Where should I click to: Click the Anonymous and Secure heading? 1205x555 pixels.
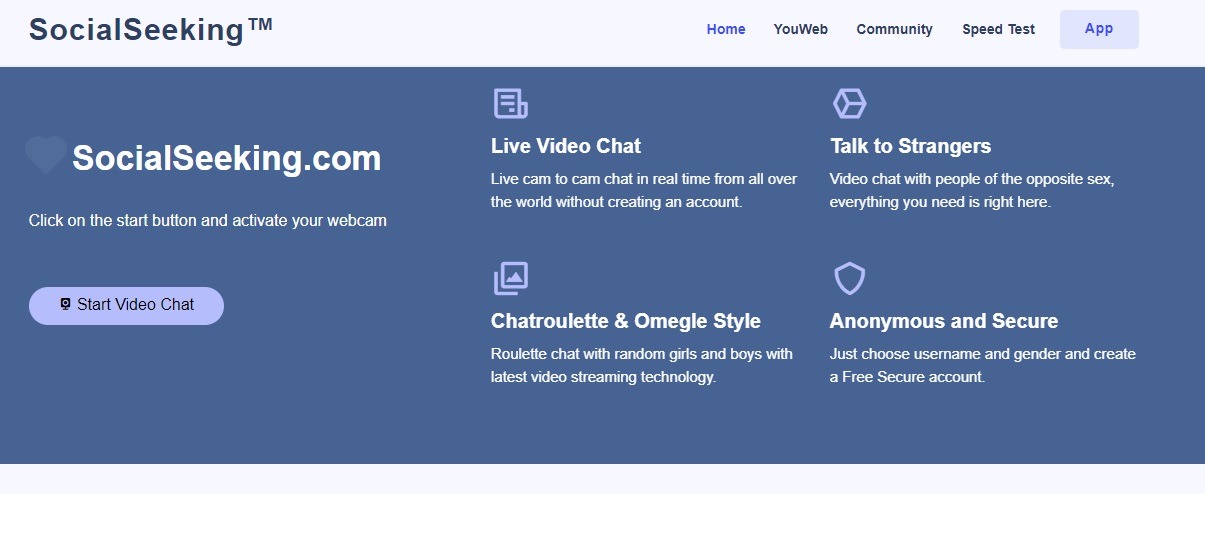coord(944,321)
